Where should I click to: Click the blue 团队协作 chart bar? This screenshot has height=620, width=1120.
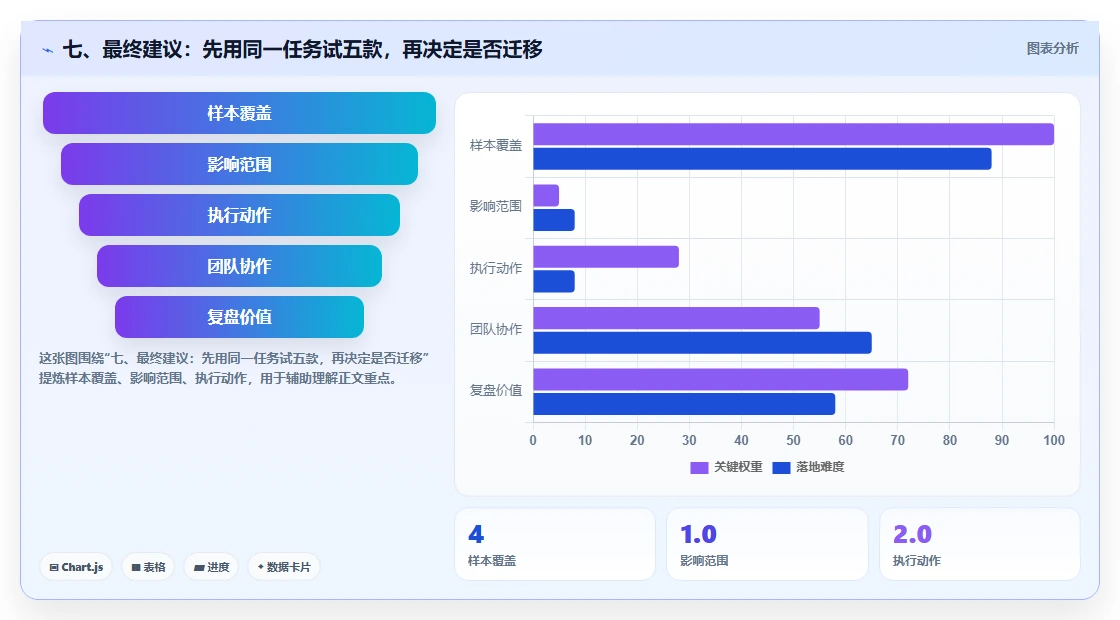703,343
